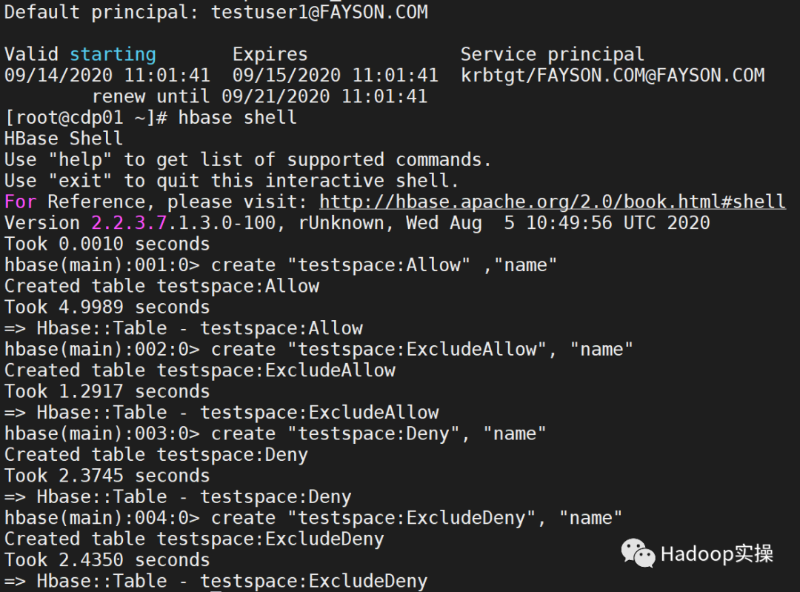The width and height of the screenshot is (800, 592).
Task: Click the krbtgt/FAYSON.COM@FAYSON.COM service principal
Action: [x=613, y=76]
